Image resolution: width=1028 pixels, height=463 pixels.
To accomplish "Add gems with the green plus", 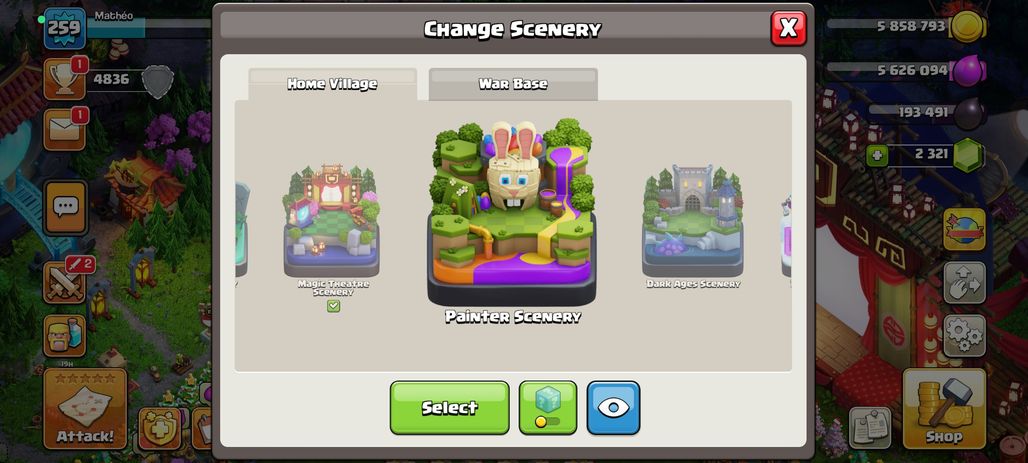I will pos(877,155).
